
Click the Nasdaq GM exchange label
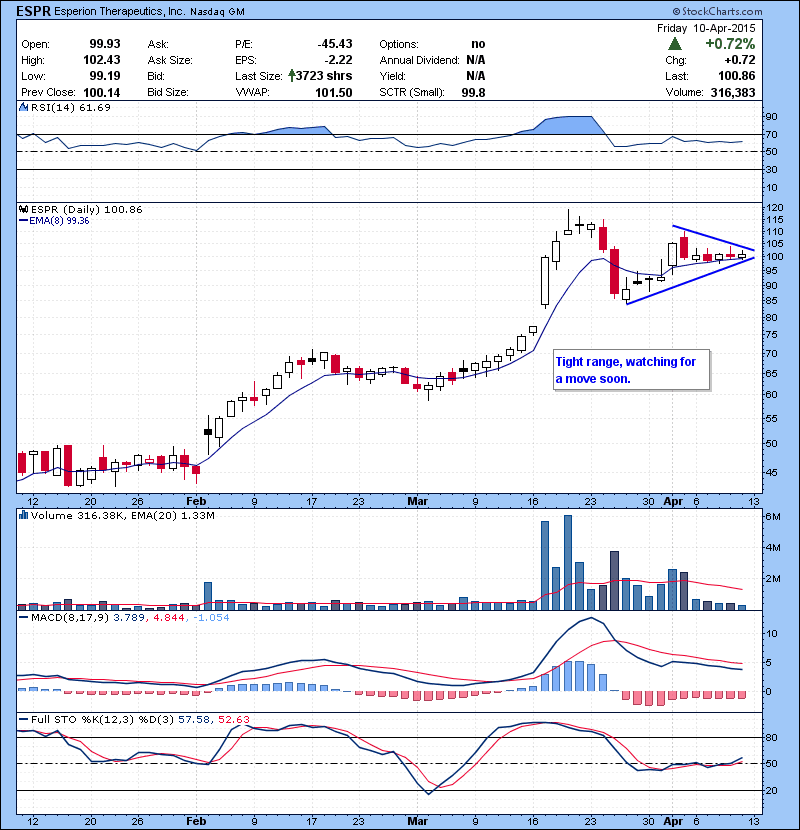218,12
